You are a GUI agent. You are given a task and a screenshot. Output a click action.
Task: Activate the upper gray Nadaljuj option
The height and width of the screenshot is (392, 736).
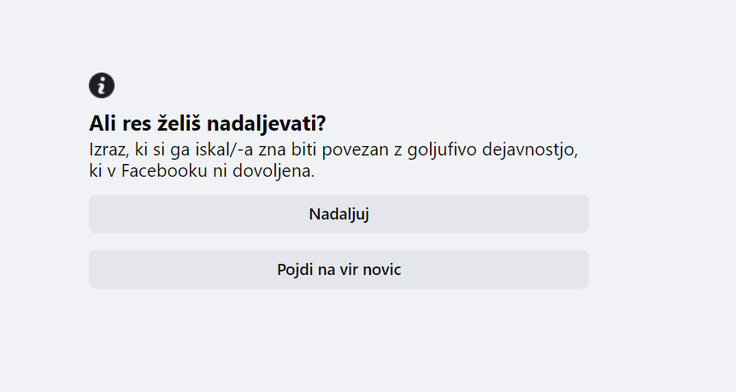click(339, 214)
